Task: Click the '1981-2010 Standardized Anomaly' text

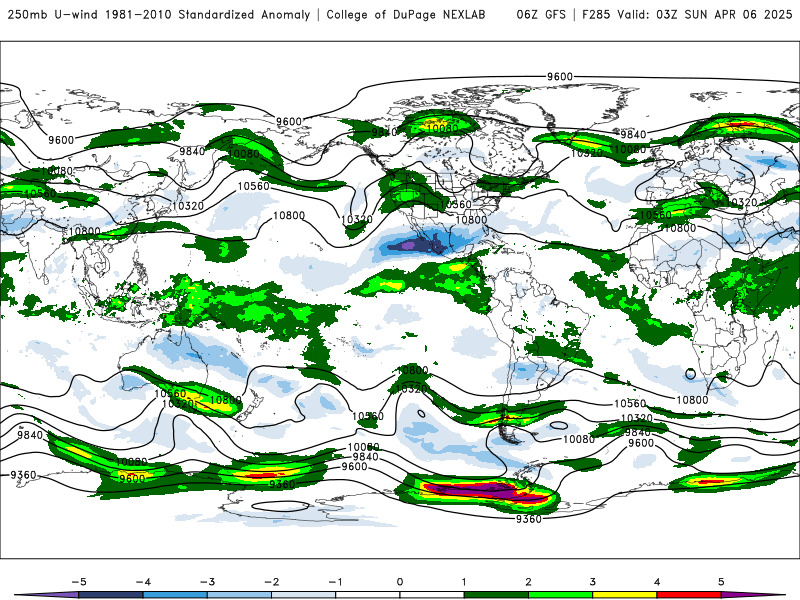Action: tap(207, 15)
